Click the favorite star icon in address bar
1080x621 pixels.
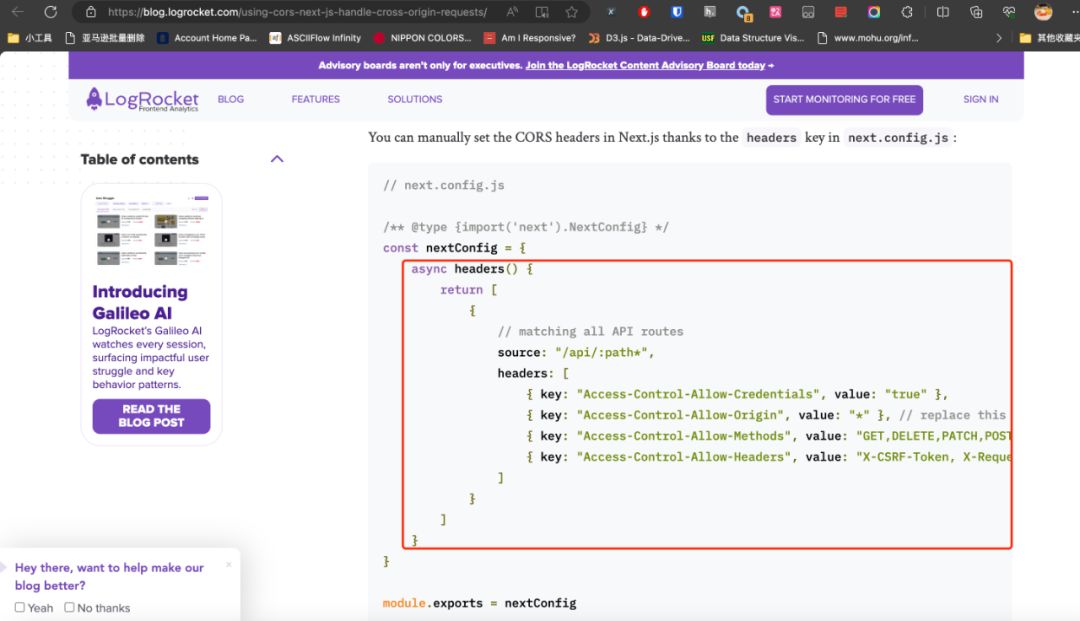571,12
